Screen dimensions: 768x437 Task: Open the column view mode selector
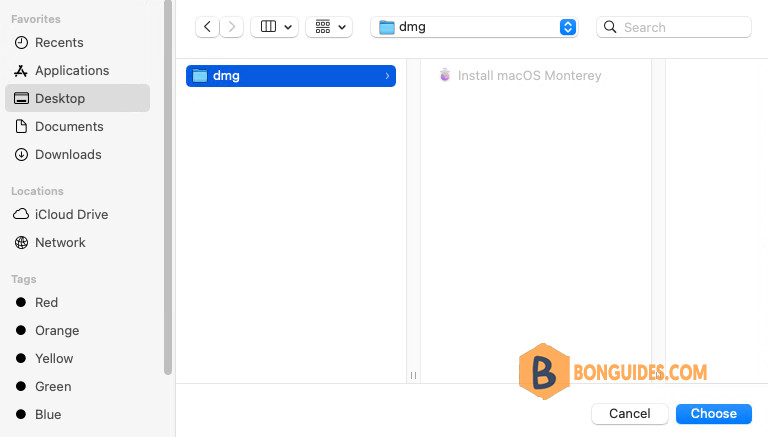point(274,27)
